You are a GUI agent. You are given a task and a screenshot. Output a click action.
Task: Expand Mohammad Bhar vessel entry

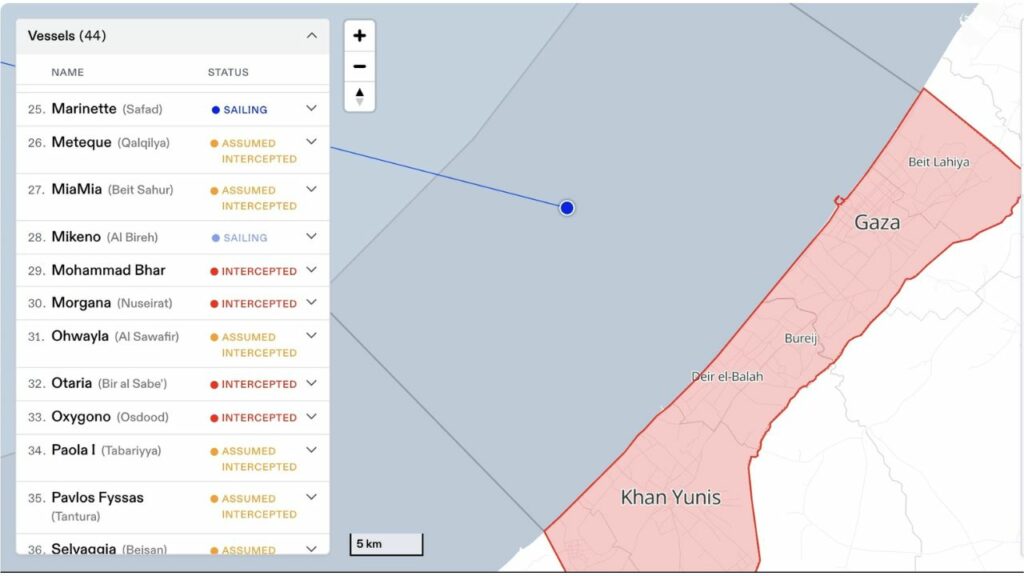point(311,270)
